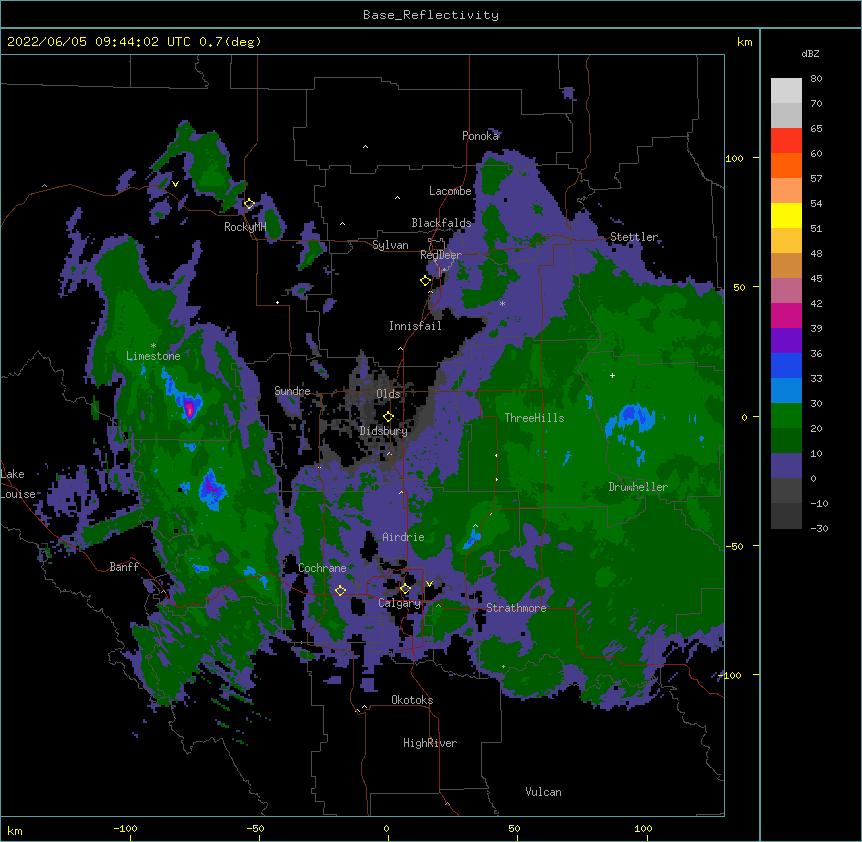Click the Innisfail label

415,326
